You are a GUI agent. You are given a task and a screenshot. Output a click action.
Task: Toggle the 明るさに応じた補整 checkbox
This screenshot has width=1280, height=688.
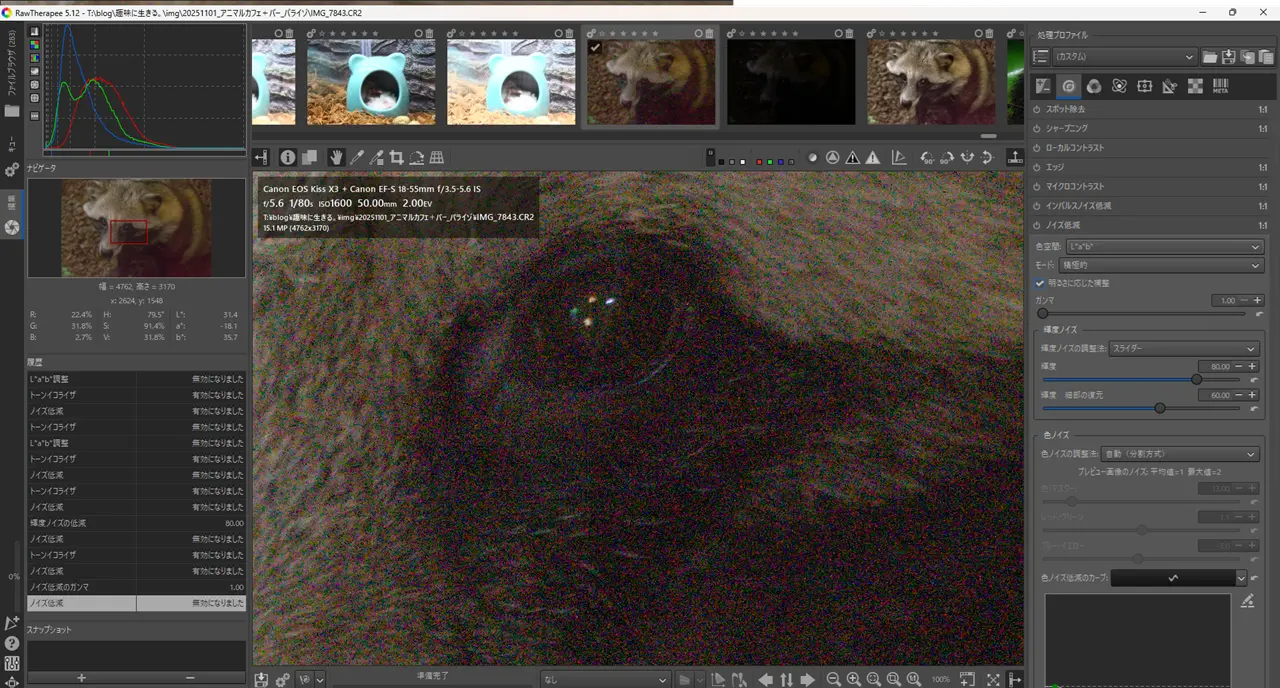pyautogui.click(x=1042, y=283)
